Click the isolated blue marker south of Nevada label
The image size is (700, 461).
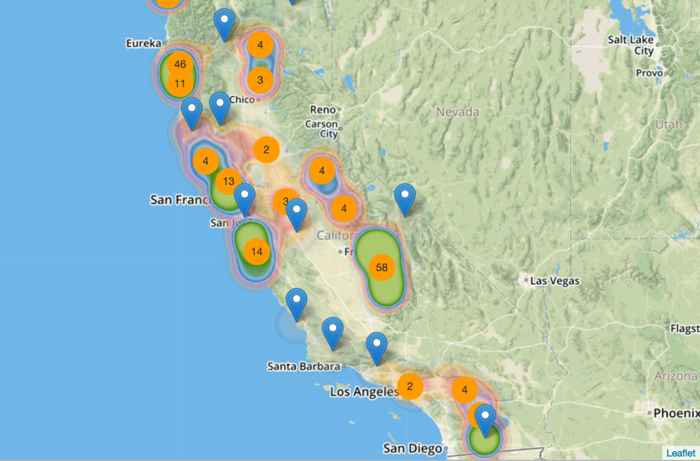[404, 198]
